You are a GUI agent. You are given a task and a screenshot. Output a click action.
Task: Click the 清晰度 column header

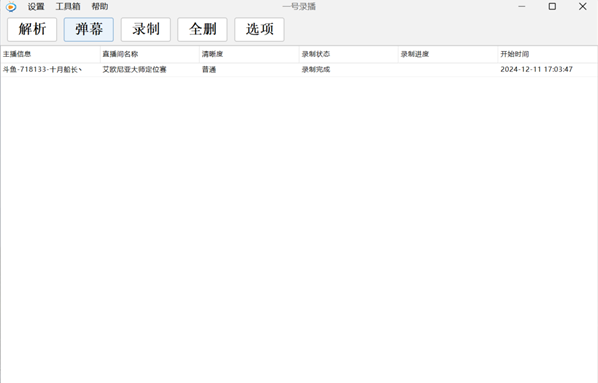pyautogui.click(x=249, y=54)
